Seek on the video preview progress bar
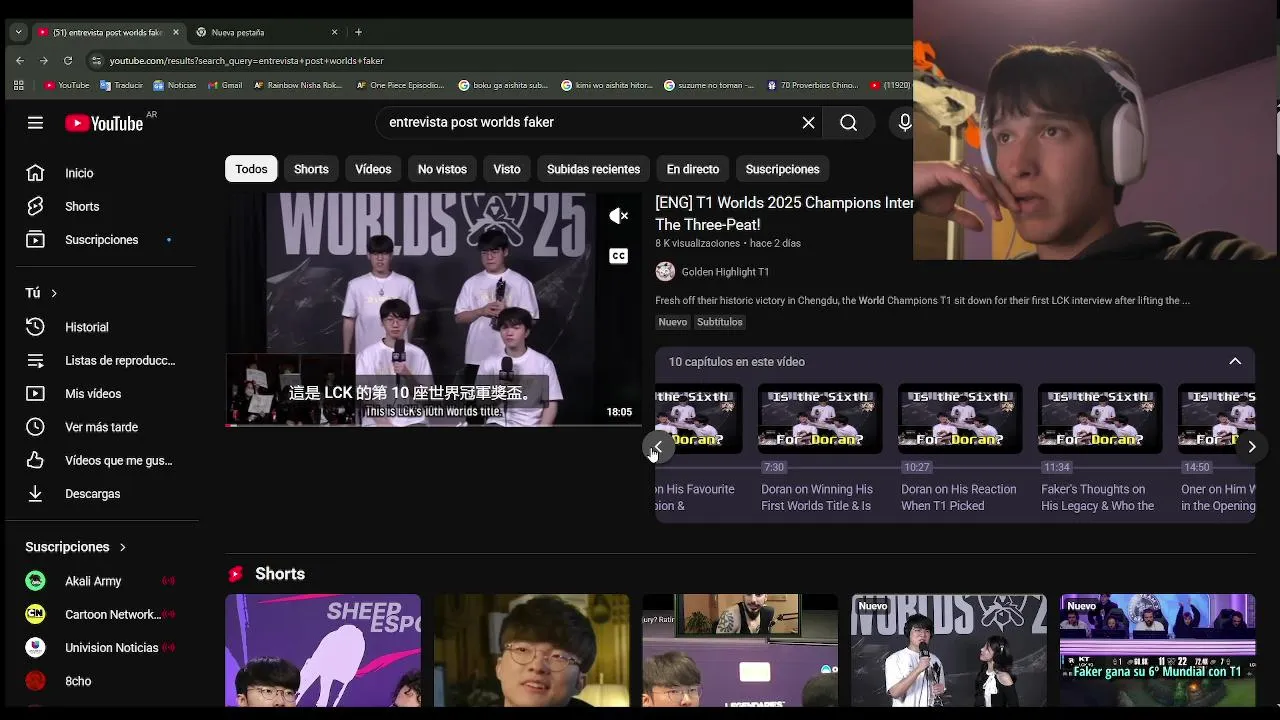 433,425
